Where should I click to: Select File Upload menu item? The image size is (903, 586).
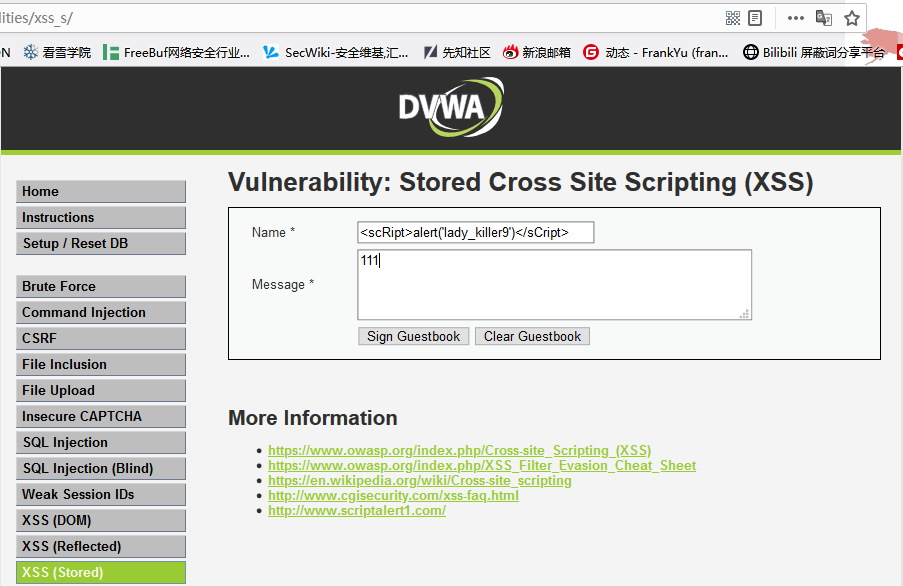[x=101, y=390]
